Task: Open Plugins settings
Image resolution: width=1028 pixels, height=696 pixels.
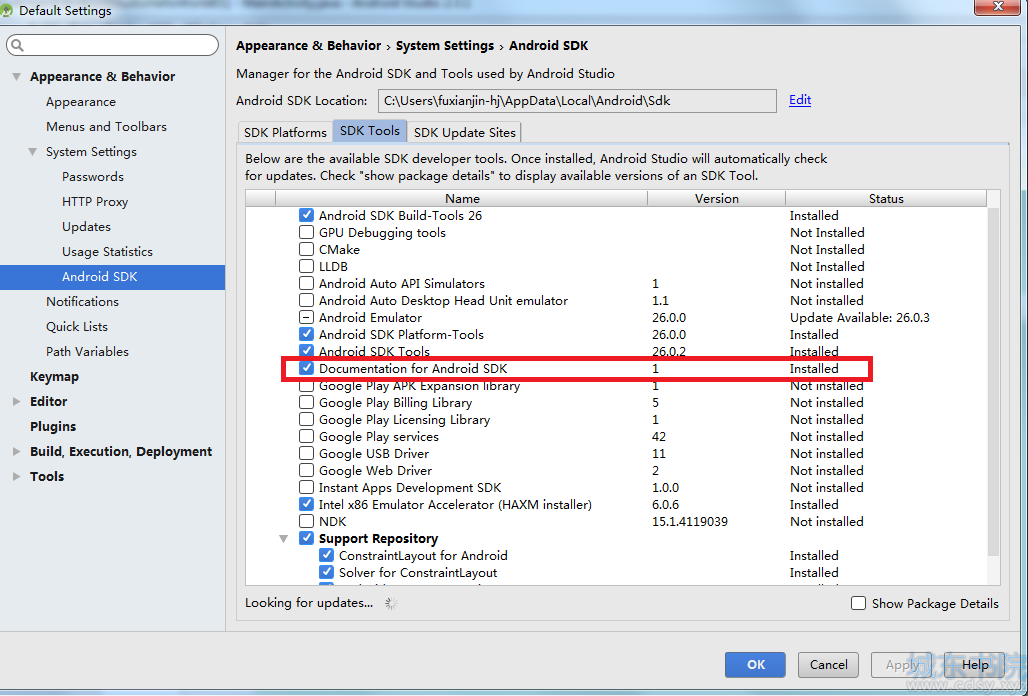Action: (x=53, y=427)
